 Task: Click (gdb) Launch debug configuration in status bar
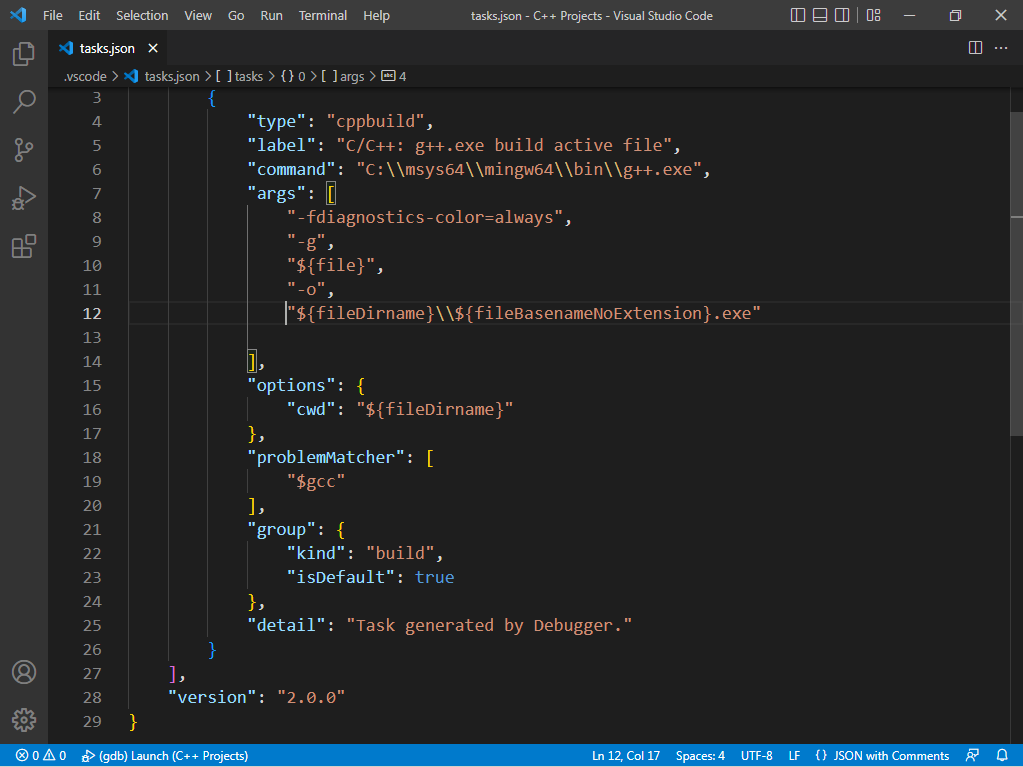pos(164,755)
